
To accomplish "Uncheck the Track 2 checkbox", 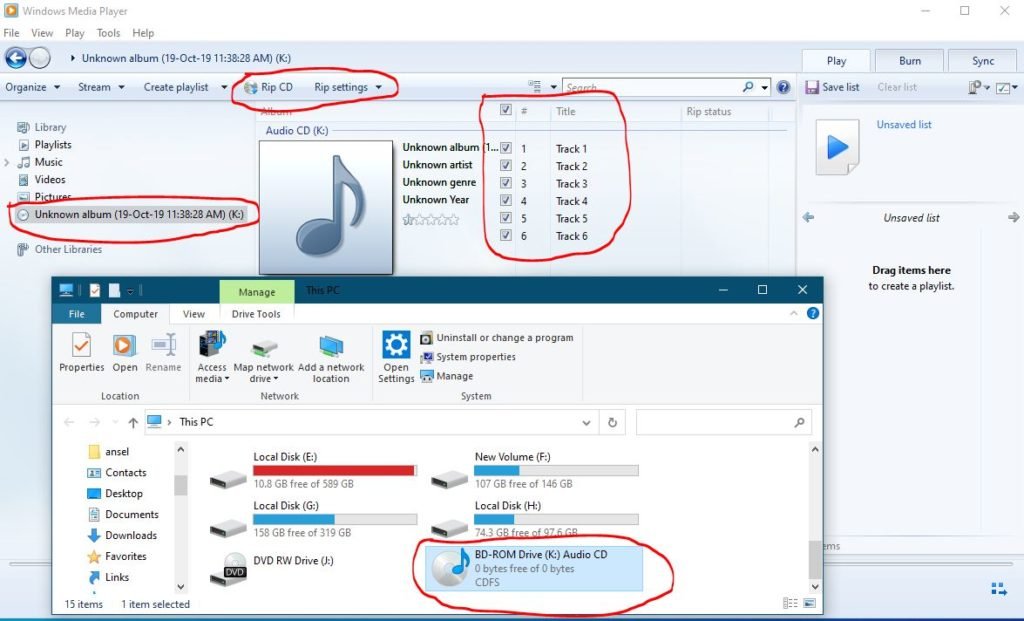I will point(505,165).
